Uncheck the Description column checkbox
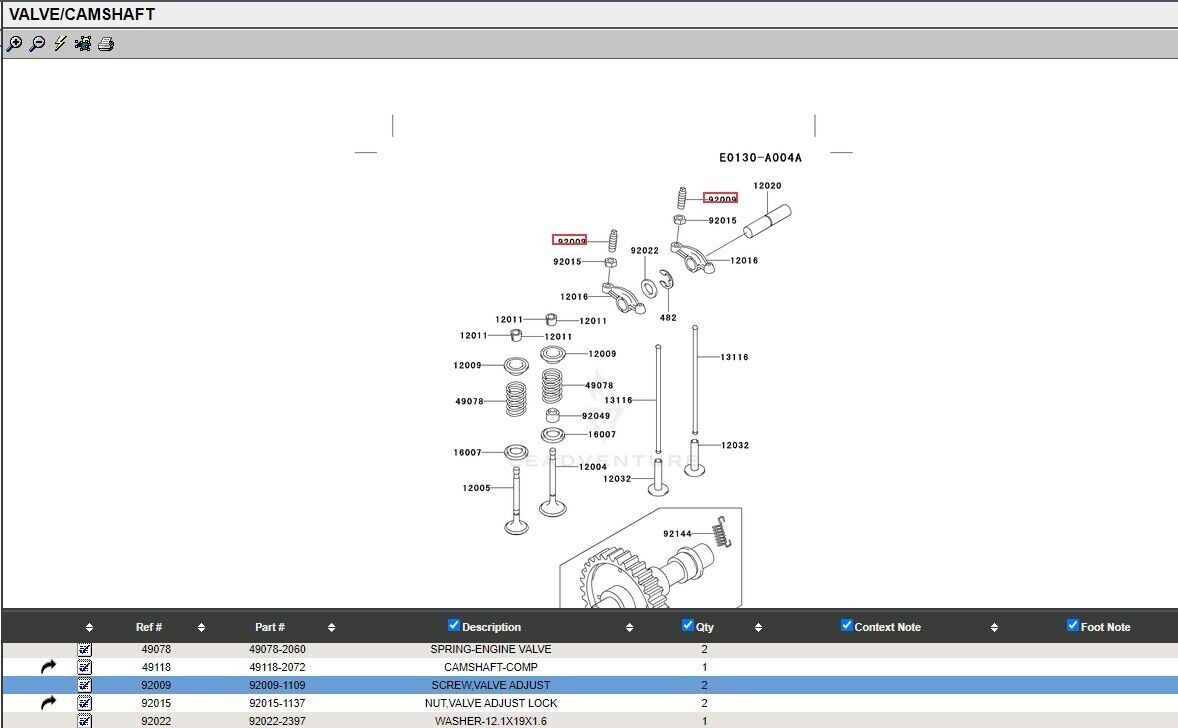The width and height of the screenshot is (1178, 728). (454, 626)
